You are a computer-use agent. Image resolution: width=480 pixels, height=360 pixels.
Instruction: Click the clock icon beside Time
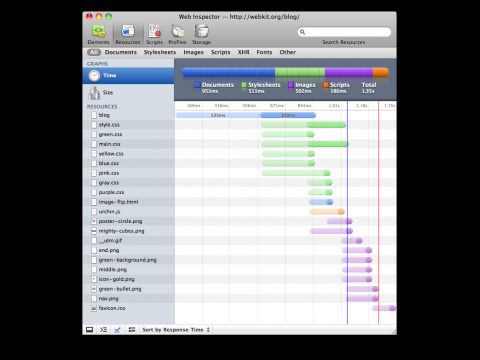[x=94, y=76]
